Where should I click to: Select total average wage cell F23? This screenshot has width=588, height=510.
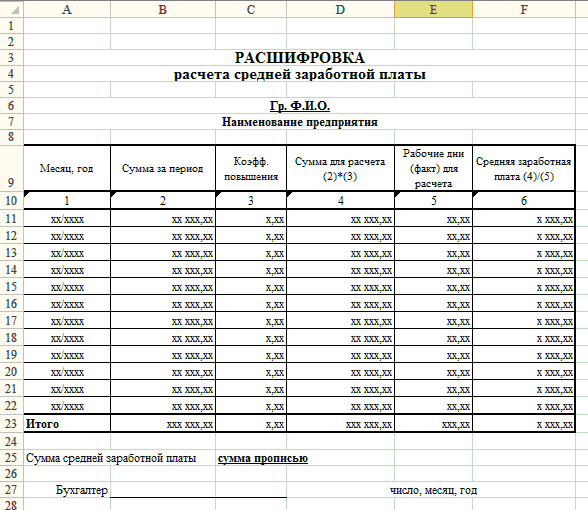tap(524, 424)
